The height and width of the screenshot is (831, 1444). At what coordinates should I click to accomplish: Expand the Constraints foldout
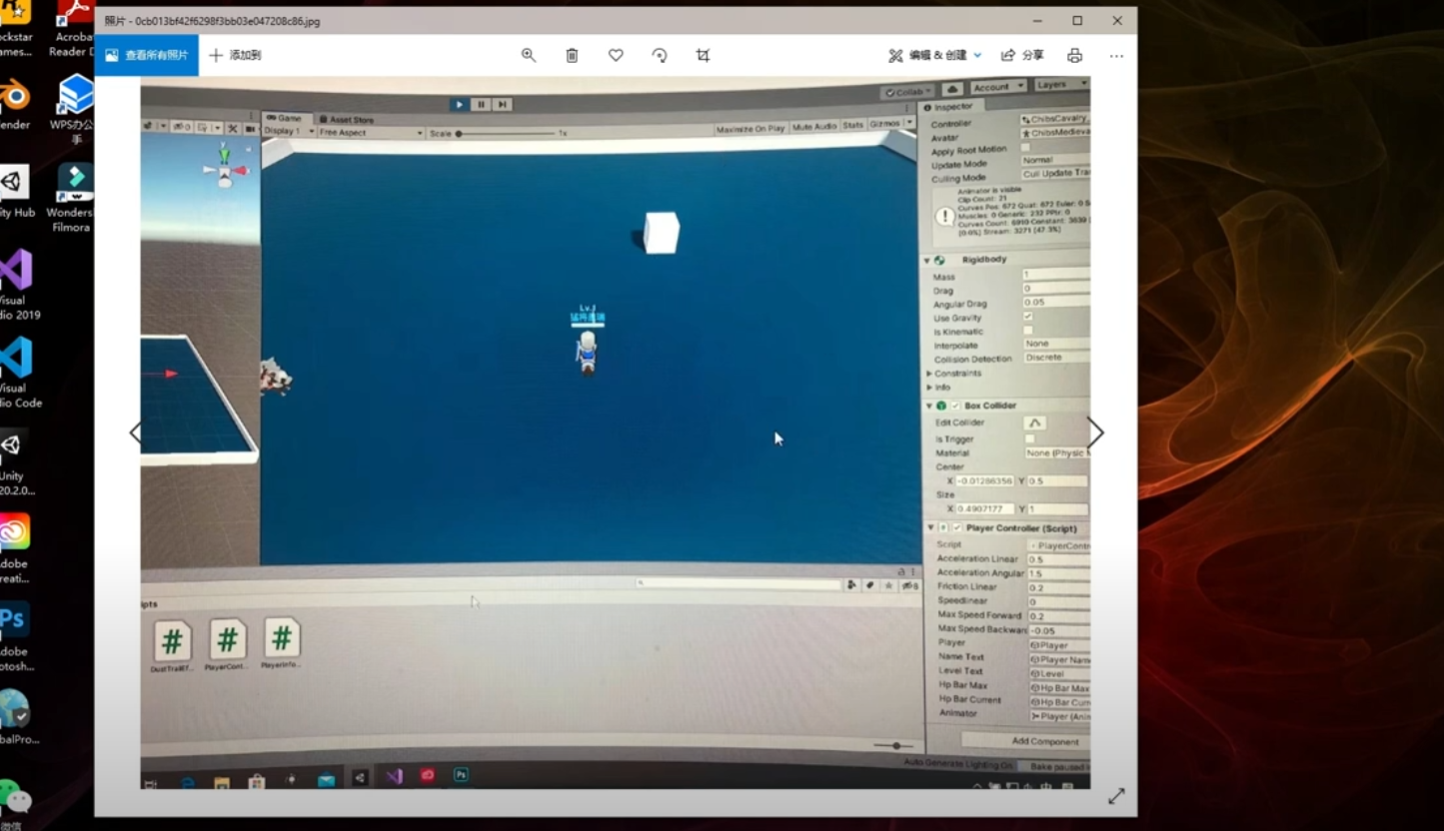[x=929, y=374]
